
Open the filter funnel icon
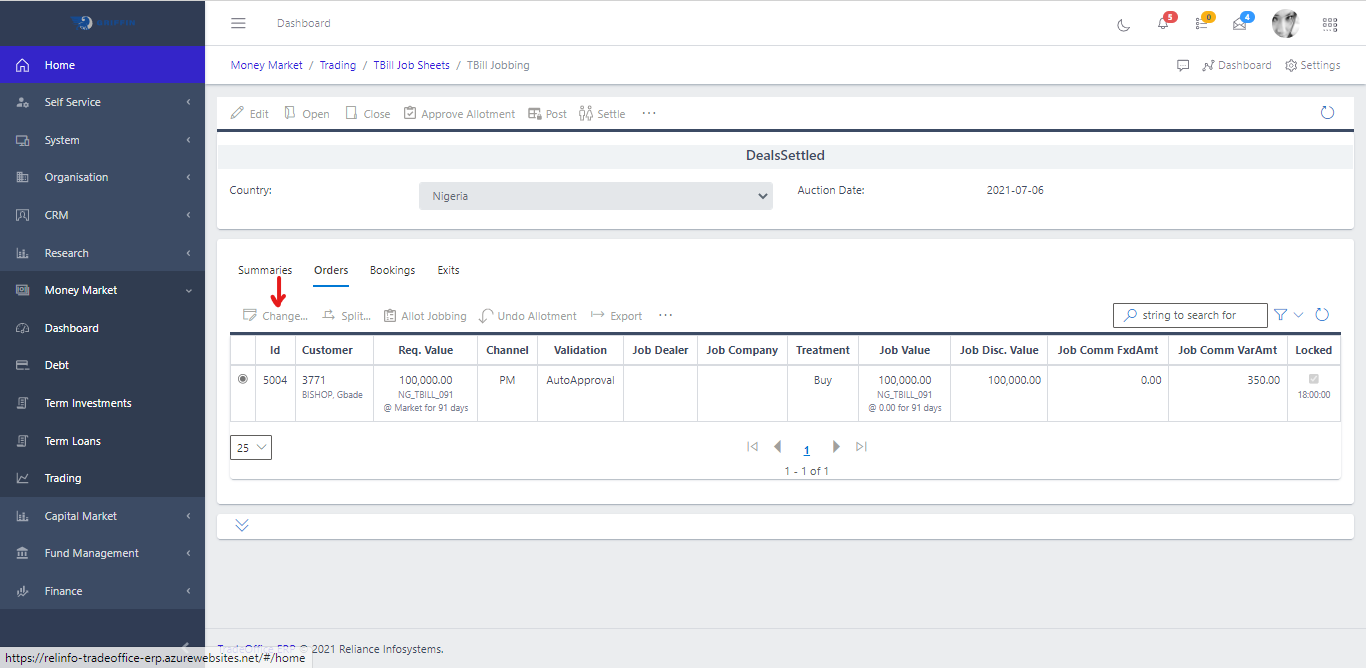click(1280, 315)
